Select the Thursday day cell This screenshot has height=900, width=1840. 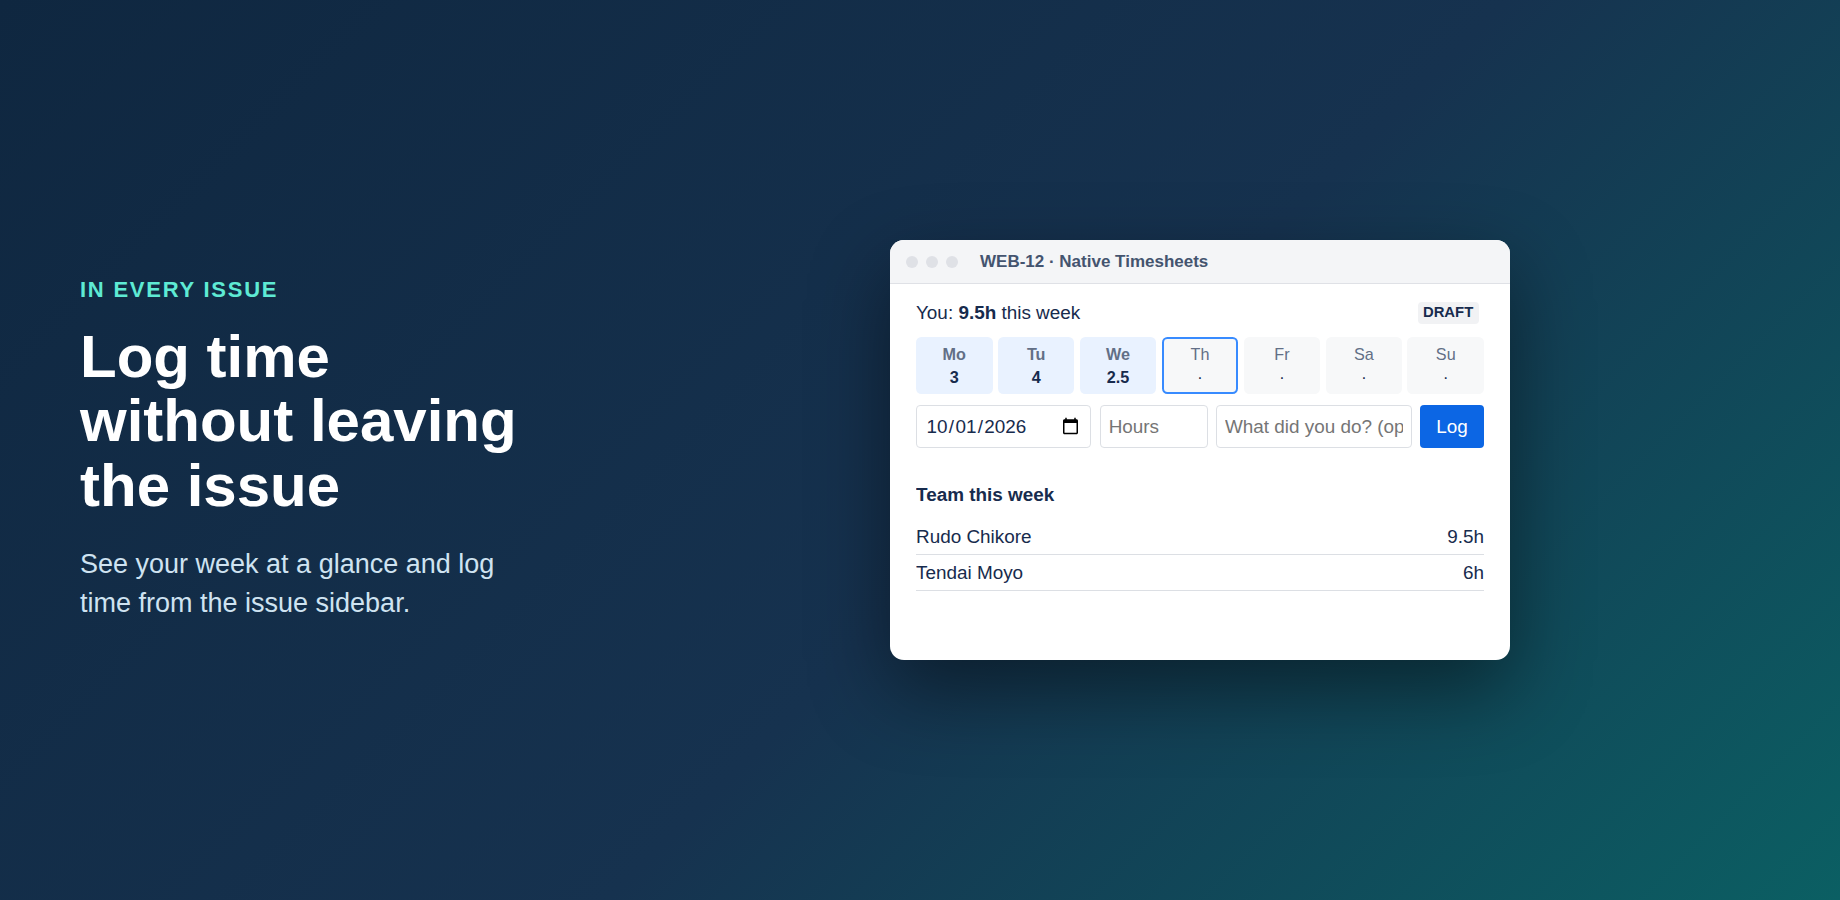click(x=1200, y=366)
